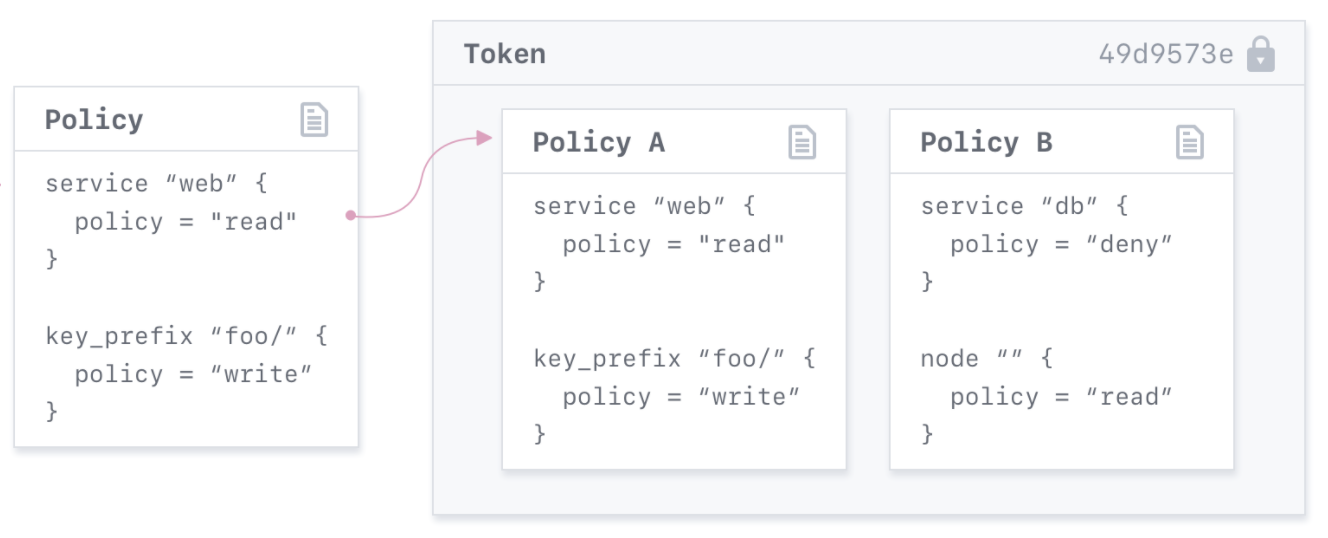The width and height of the screenshot is (1328, 538).
Task: Click the pink arrowhead pointing at Policy A
Action: tap(486, 138)
